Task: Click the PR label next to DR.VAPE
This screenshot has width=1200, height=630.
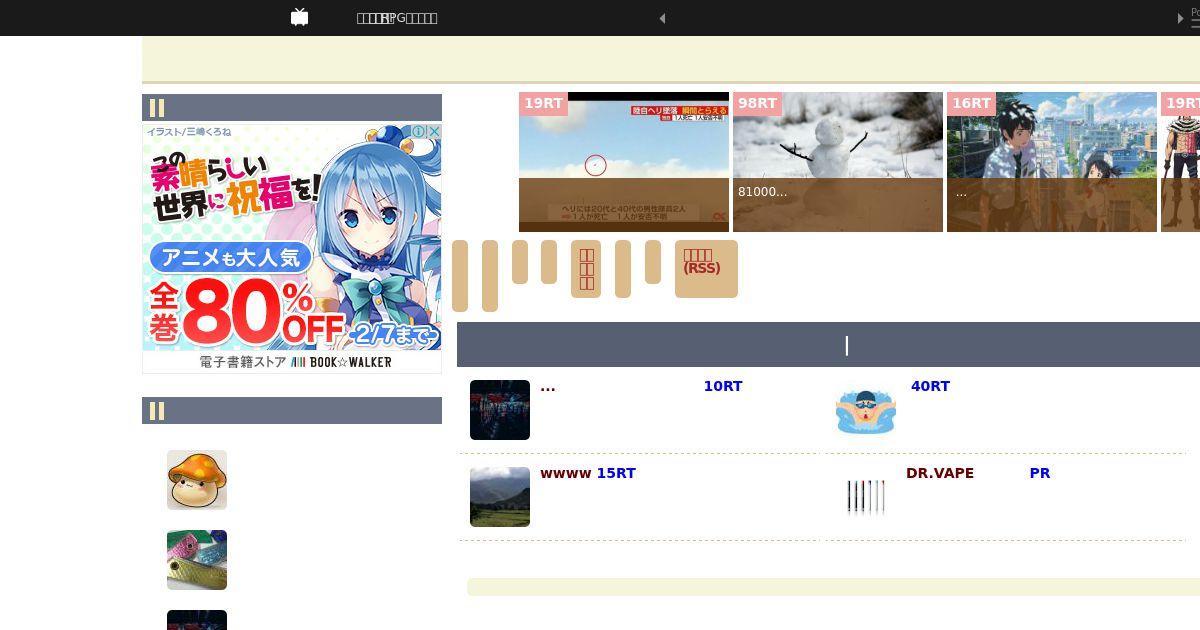Action: pos(1040,473)
